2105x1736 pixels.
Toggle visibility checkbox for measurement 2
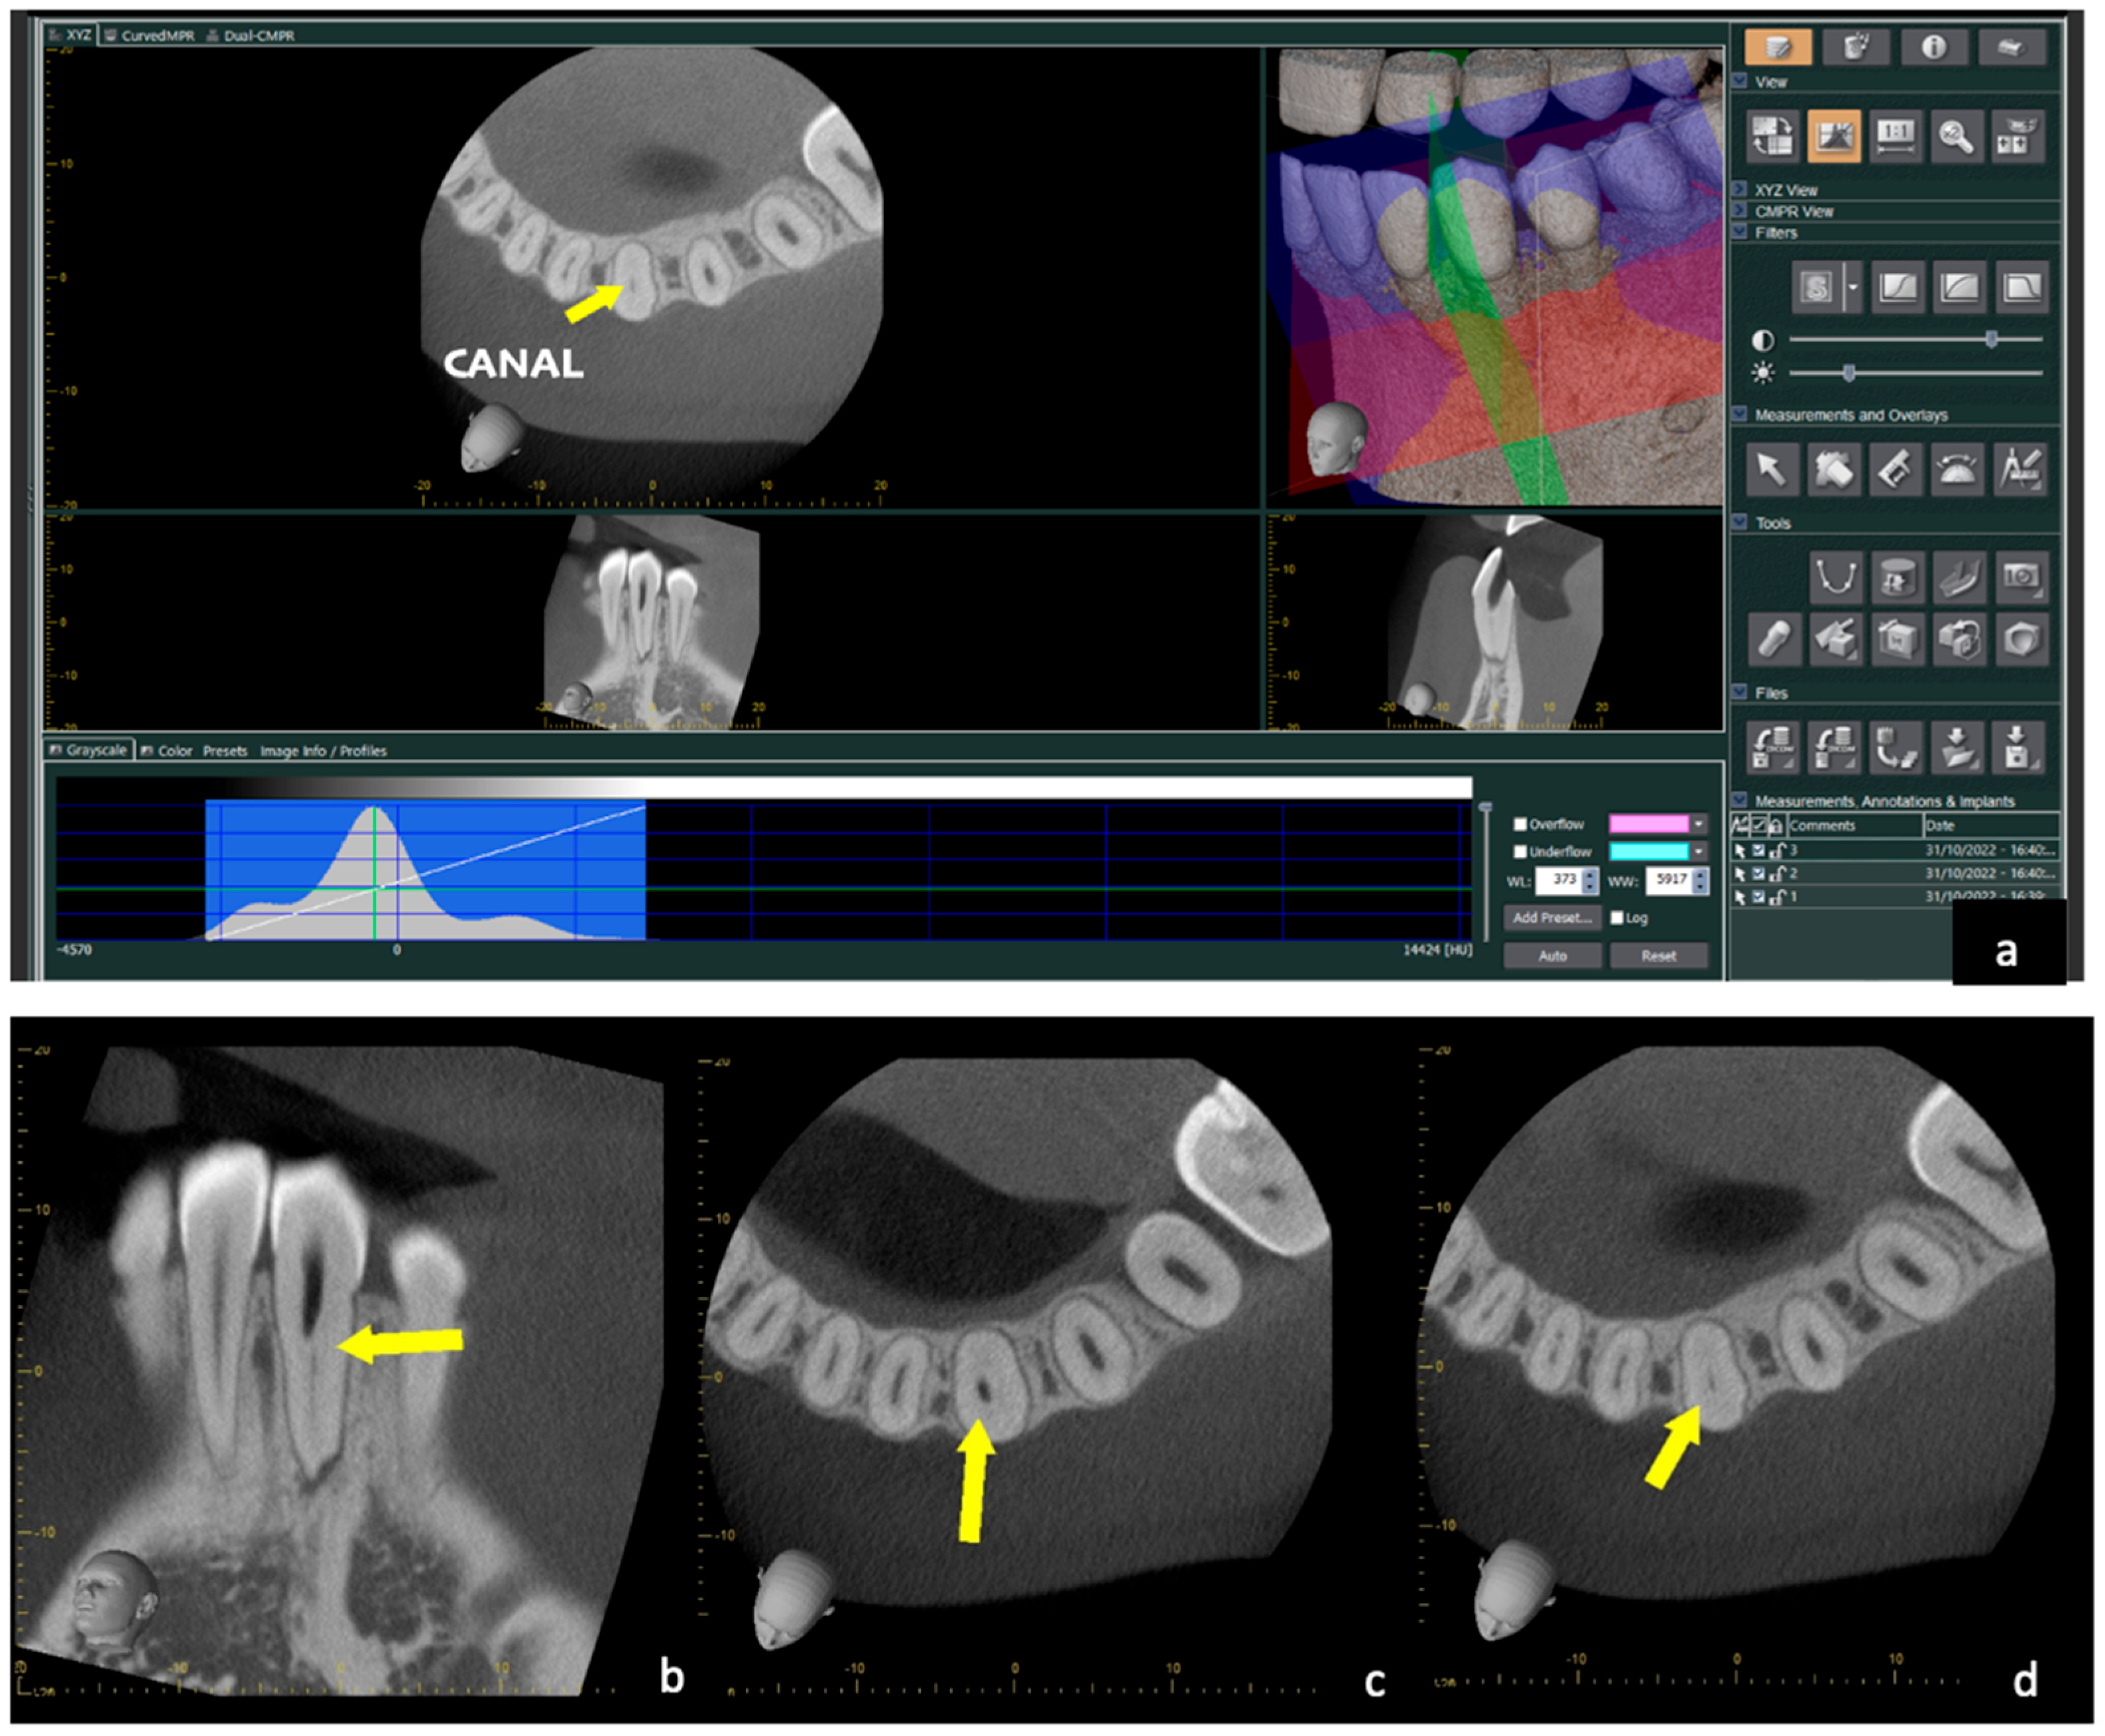[1759, 874]
